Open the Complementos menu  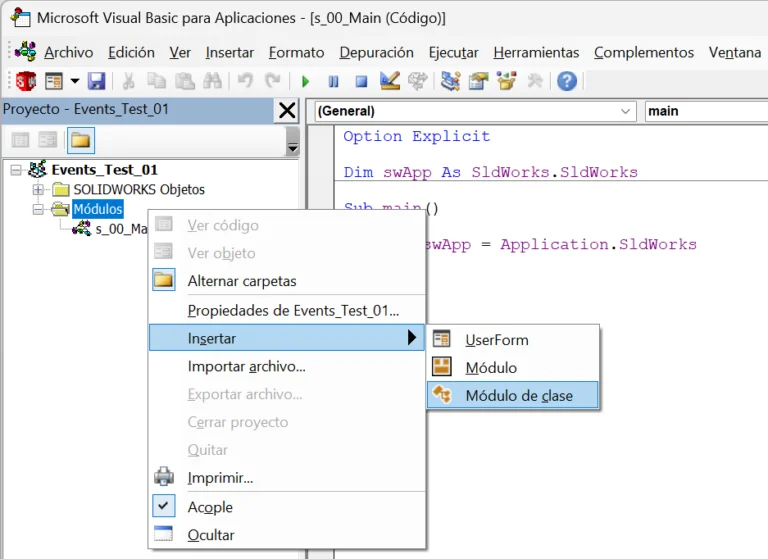point(644,52)
